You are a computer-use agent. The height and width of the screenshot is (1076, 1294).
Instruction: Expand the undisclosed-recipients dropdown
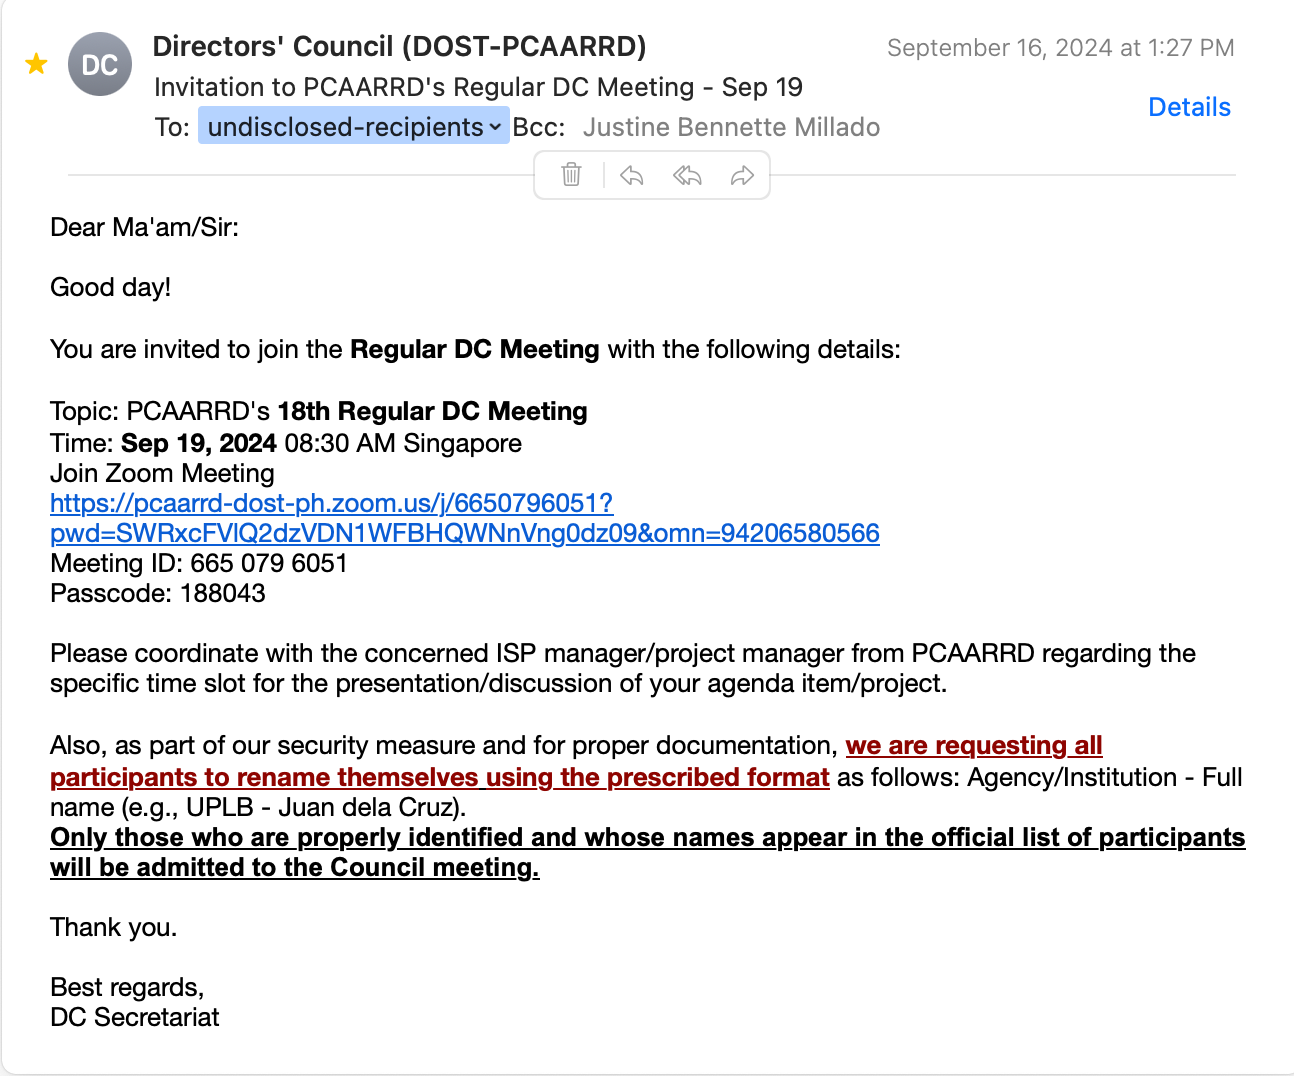(354, 127)
